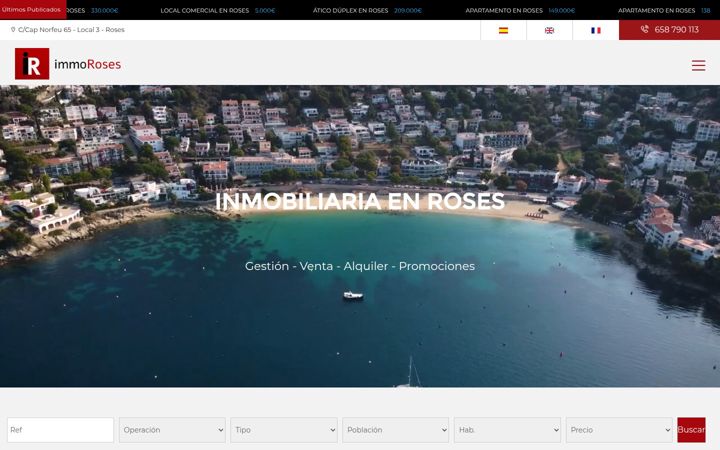Click the red Buscar button
This screenshot has height=450, width=720.
[x=691, y=430]
